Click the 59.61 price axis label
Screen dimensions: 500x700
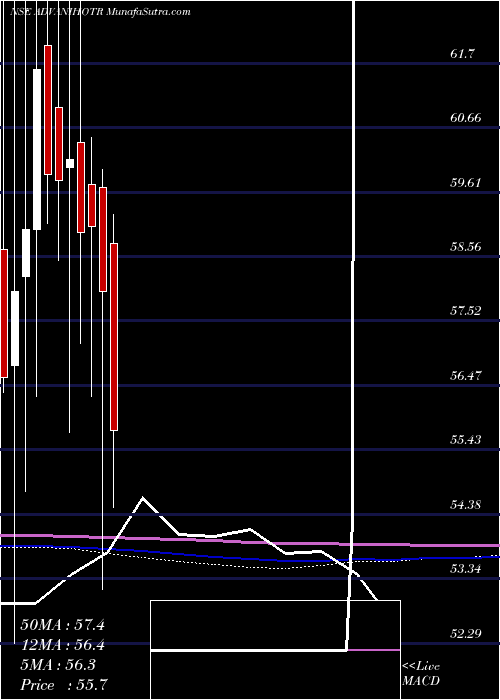tap(466, 183)
